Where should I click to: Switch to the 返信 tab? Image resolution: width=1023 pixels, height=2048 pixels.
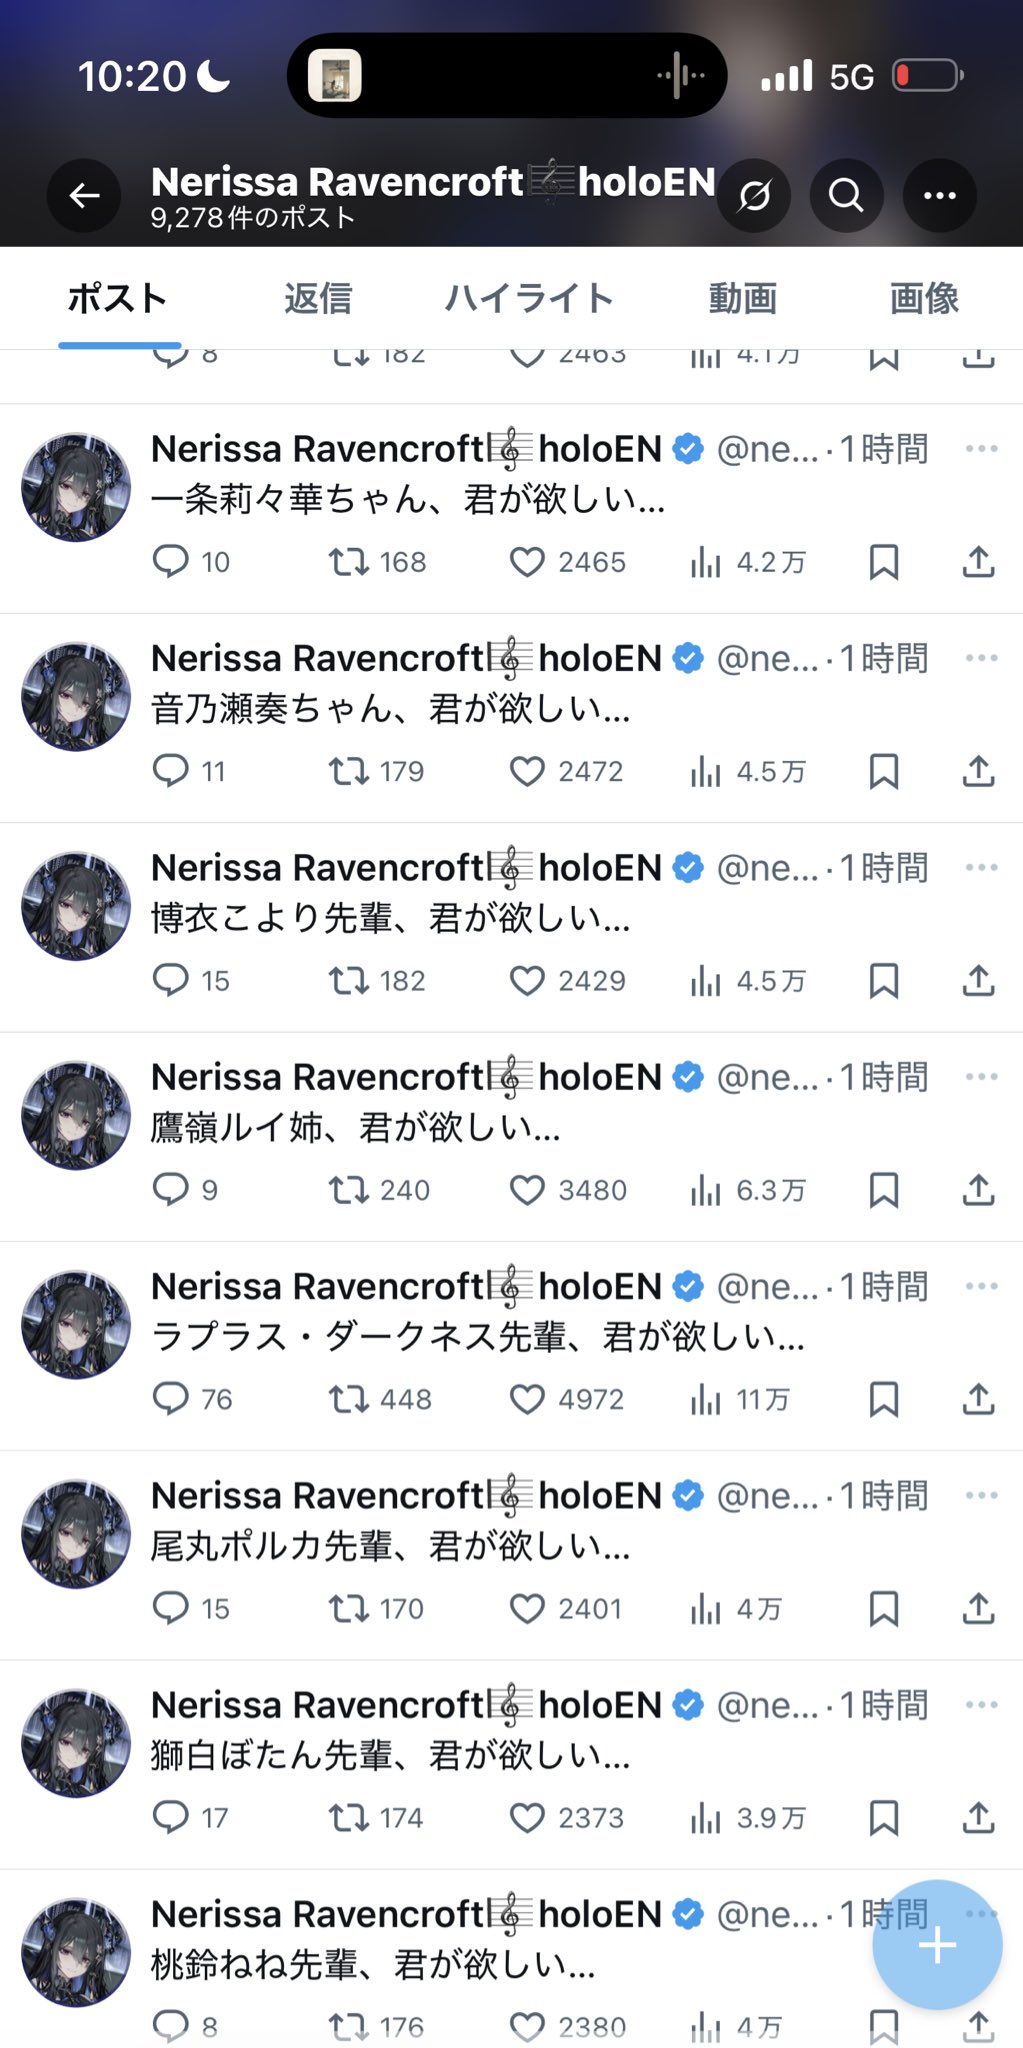(318, 298)
